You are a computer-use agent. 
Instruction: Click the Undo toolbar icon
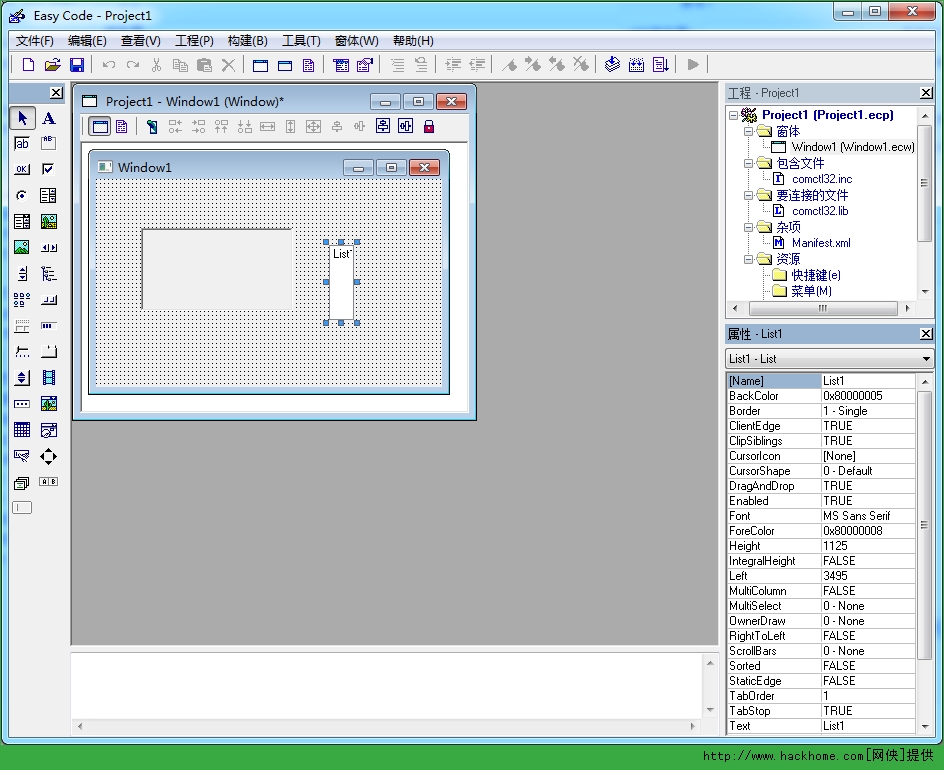click(x=108, y=64)
